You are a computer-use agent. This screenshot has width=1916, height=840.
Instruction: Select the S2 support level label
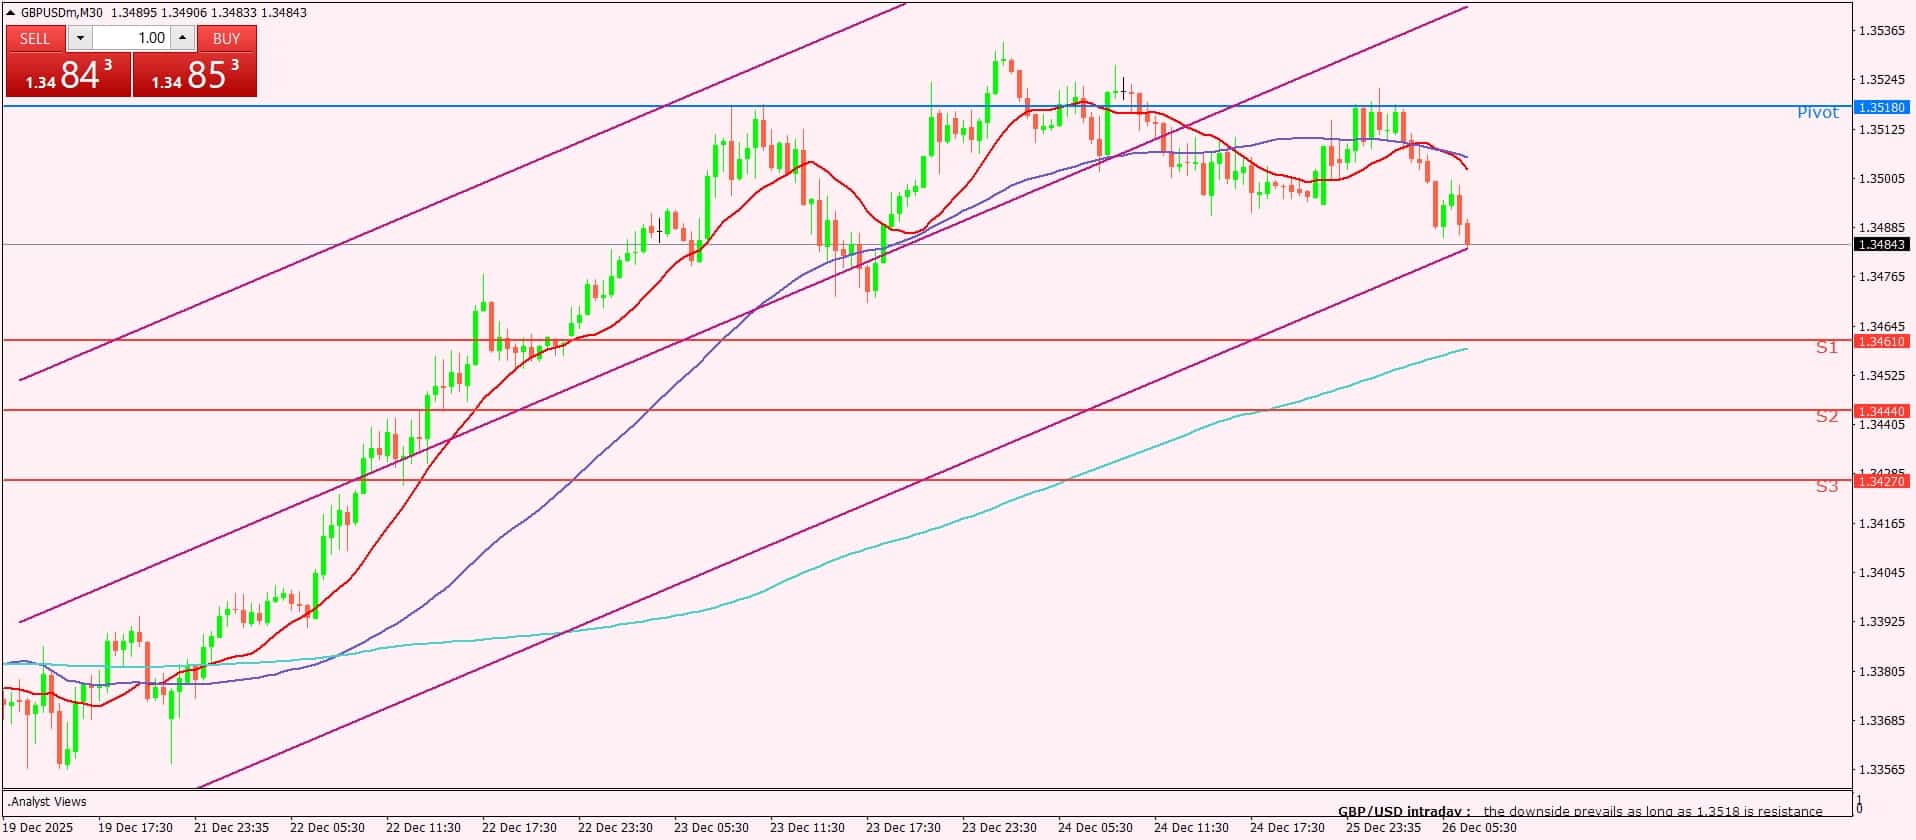[1826, 417]
